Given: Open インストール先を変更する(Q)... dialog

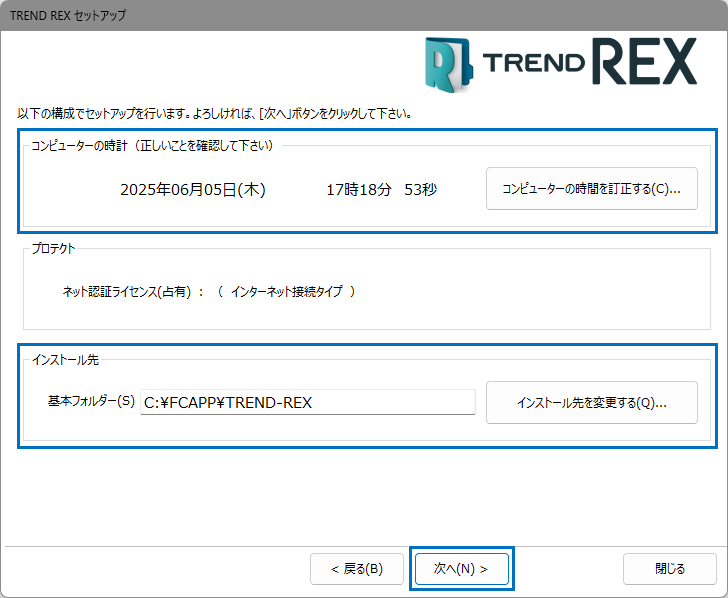Looking at the screenshot, I should [x=592, y=403].
